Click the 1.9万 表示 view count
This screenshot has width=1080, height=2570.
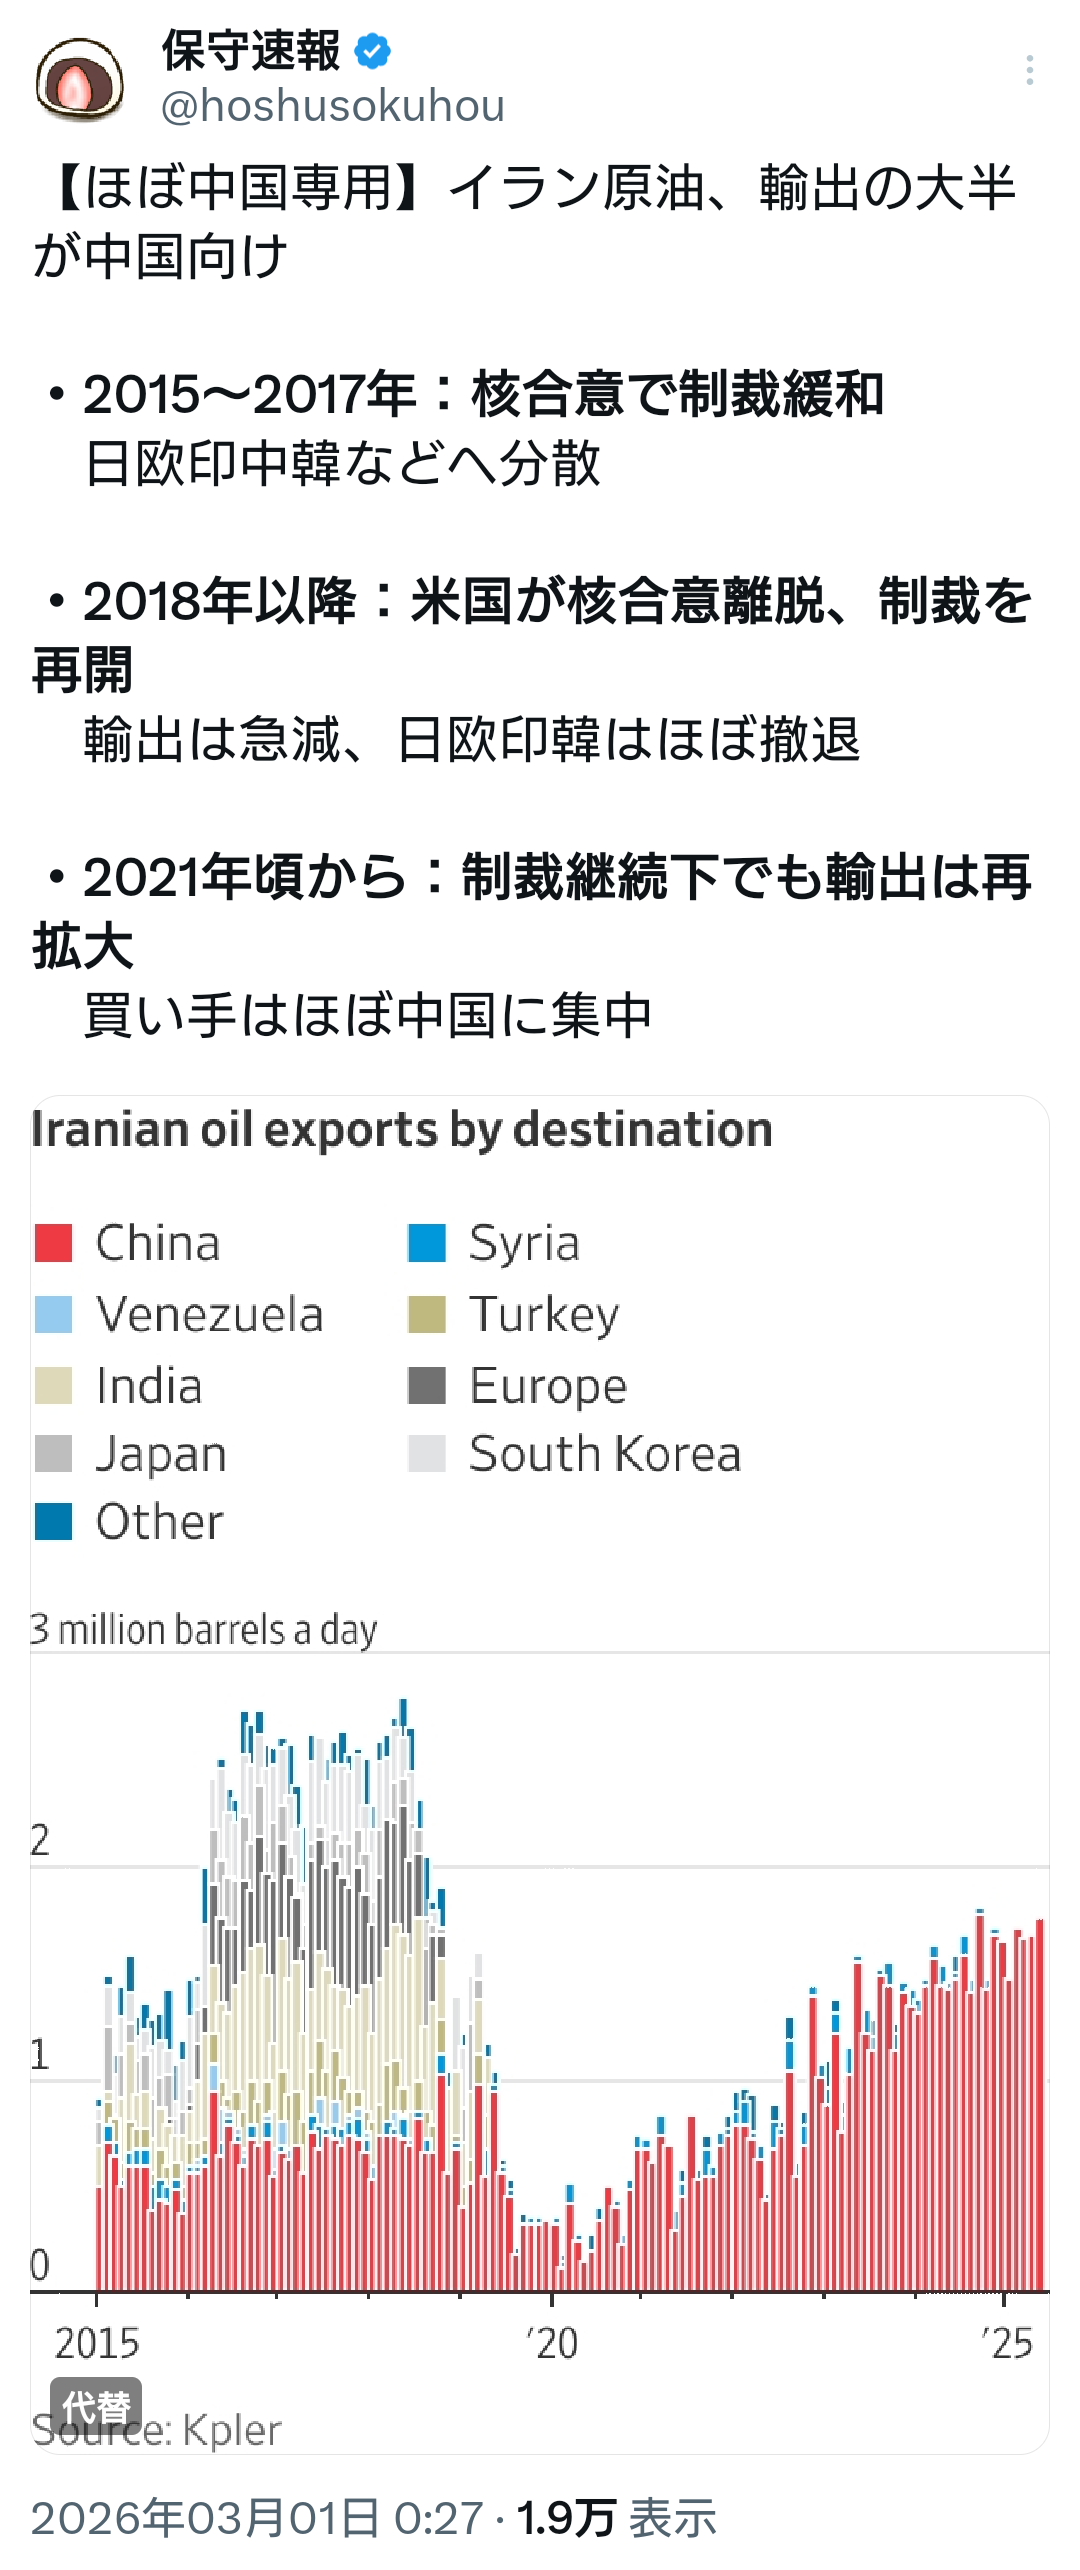click(x=616, y=2518)
